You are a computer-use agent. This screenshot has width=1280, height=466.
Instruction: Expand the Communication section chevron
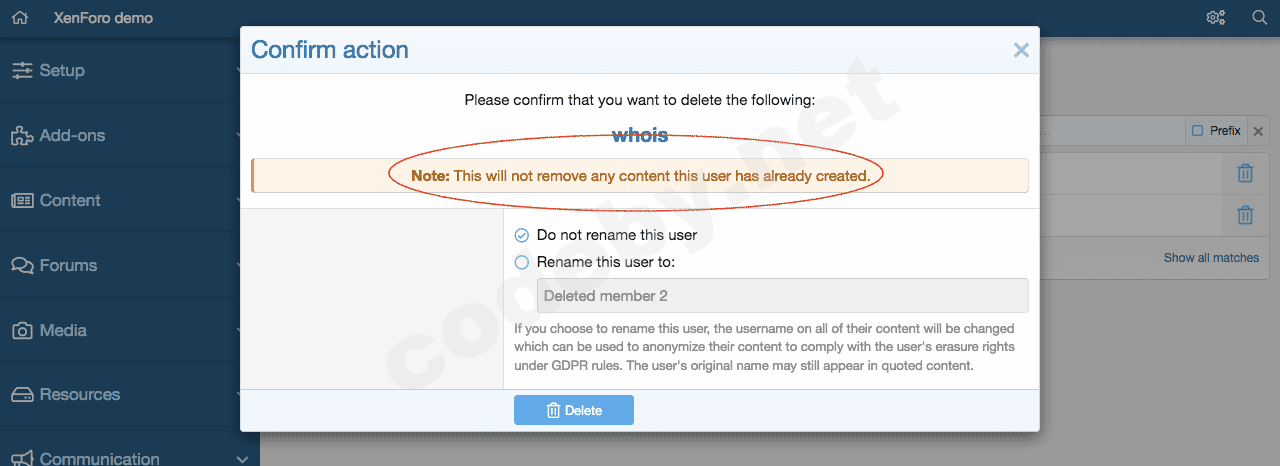242,459
